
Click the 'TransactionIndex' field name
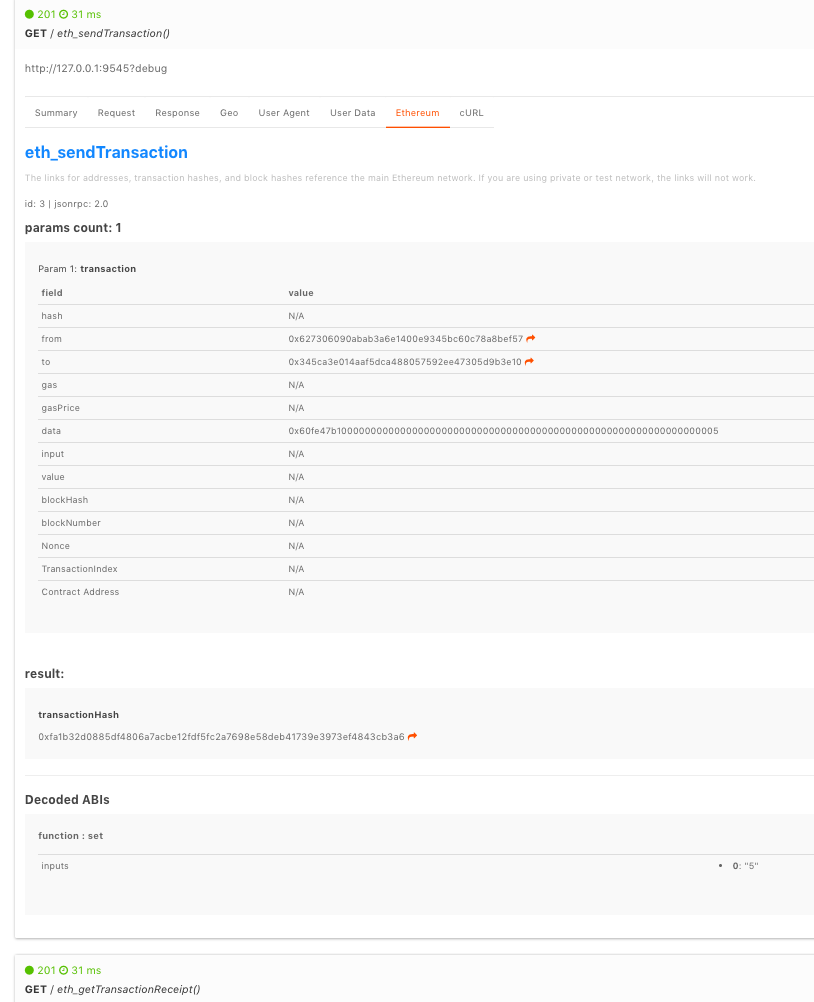coord(79,569)
